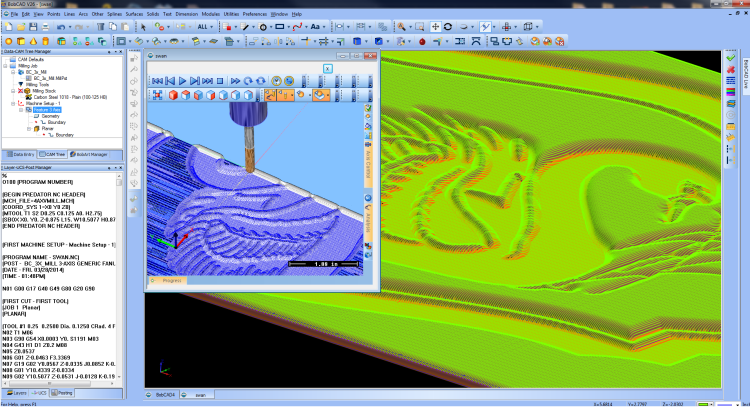Rewind simulation to the start
This screenshot has height=407, width=750.
157,81
